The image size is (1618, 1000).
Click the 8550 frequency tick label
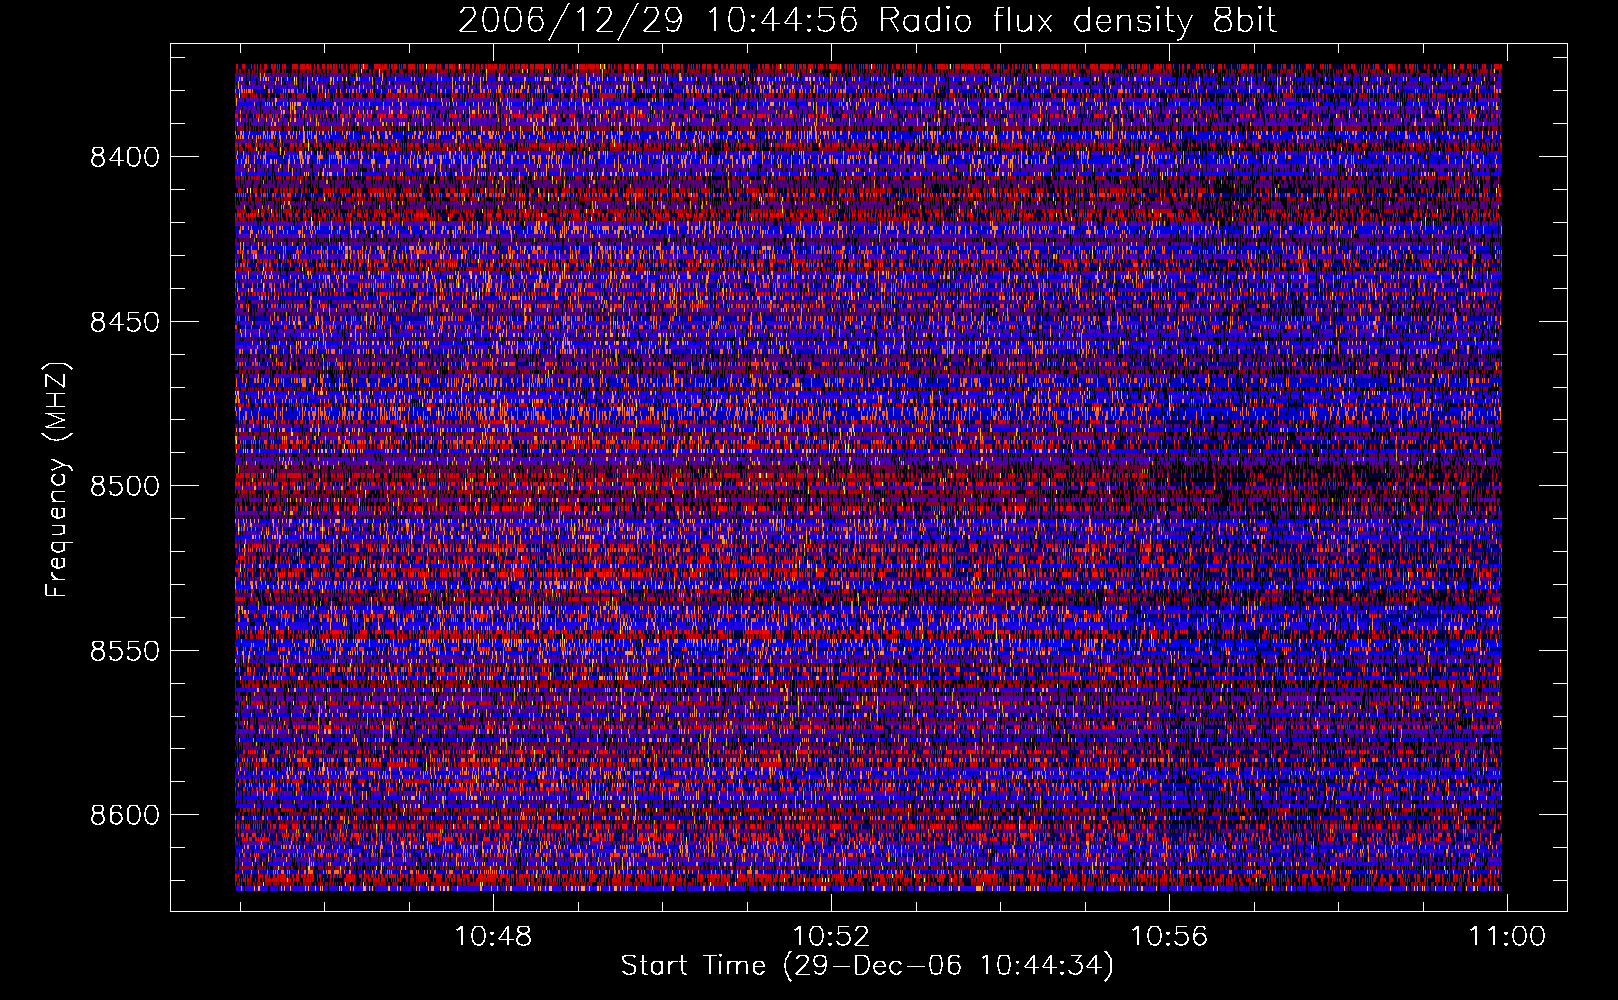click(125, 651)
